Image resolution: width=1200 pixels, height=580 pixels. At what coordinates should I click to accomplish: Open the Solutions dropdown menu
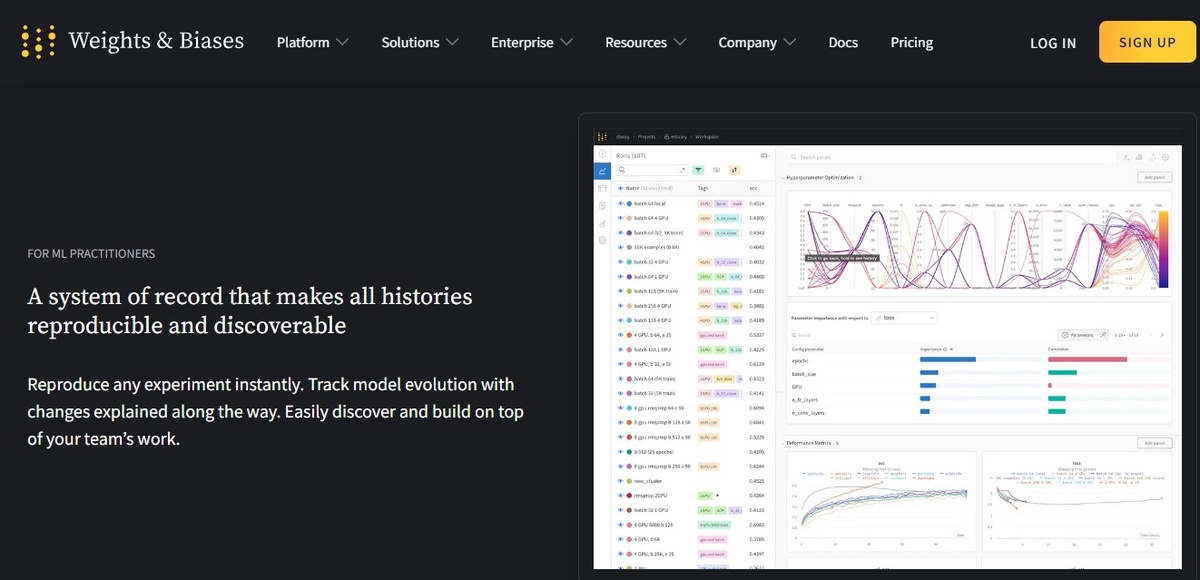420,42
